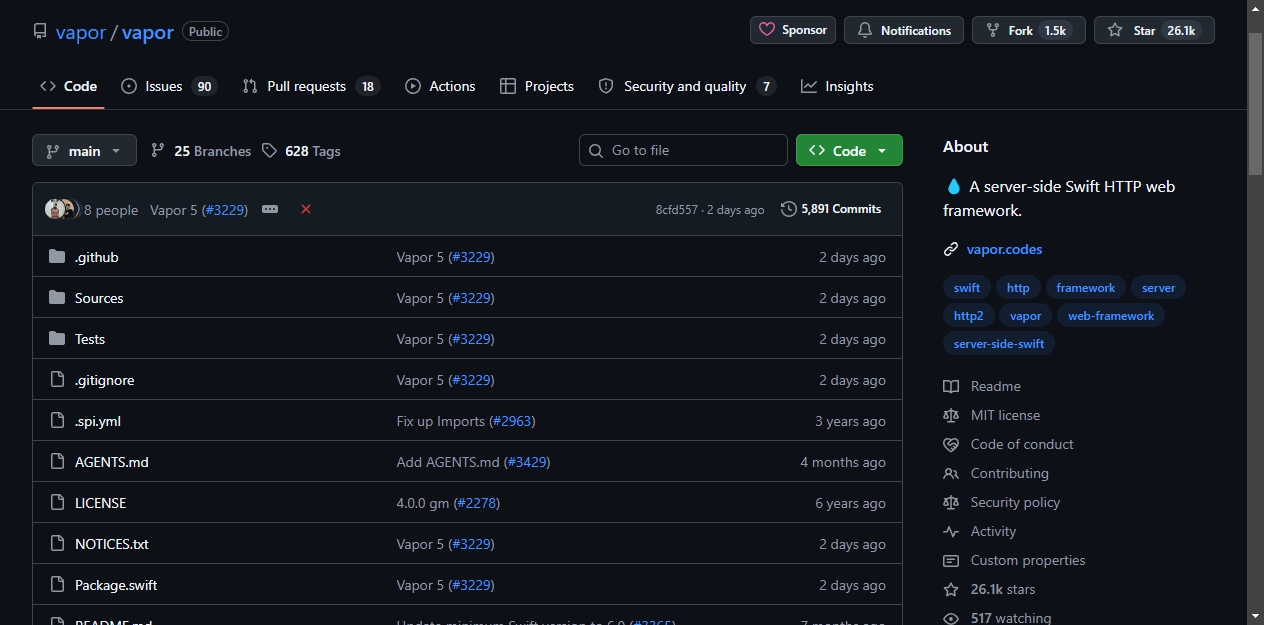Open the Package.swift file

click(116, 585)
